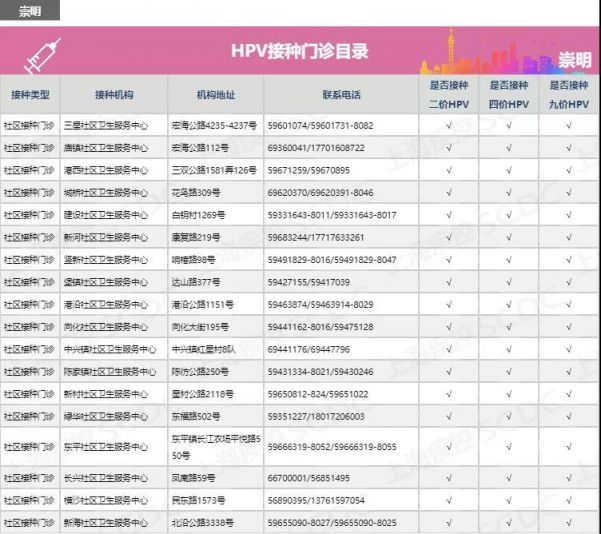Open 新河社区卫生服务中心 entry
The image size is (601, 534).
(106, 238)
